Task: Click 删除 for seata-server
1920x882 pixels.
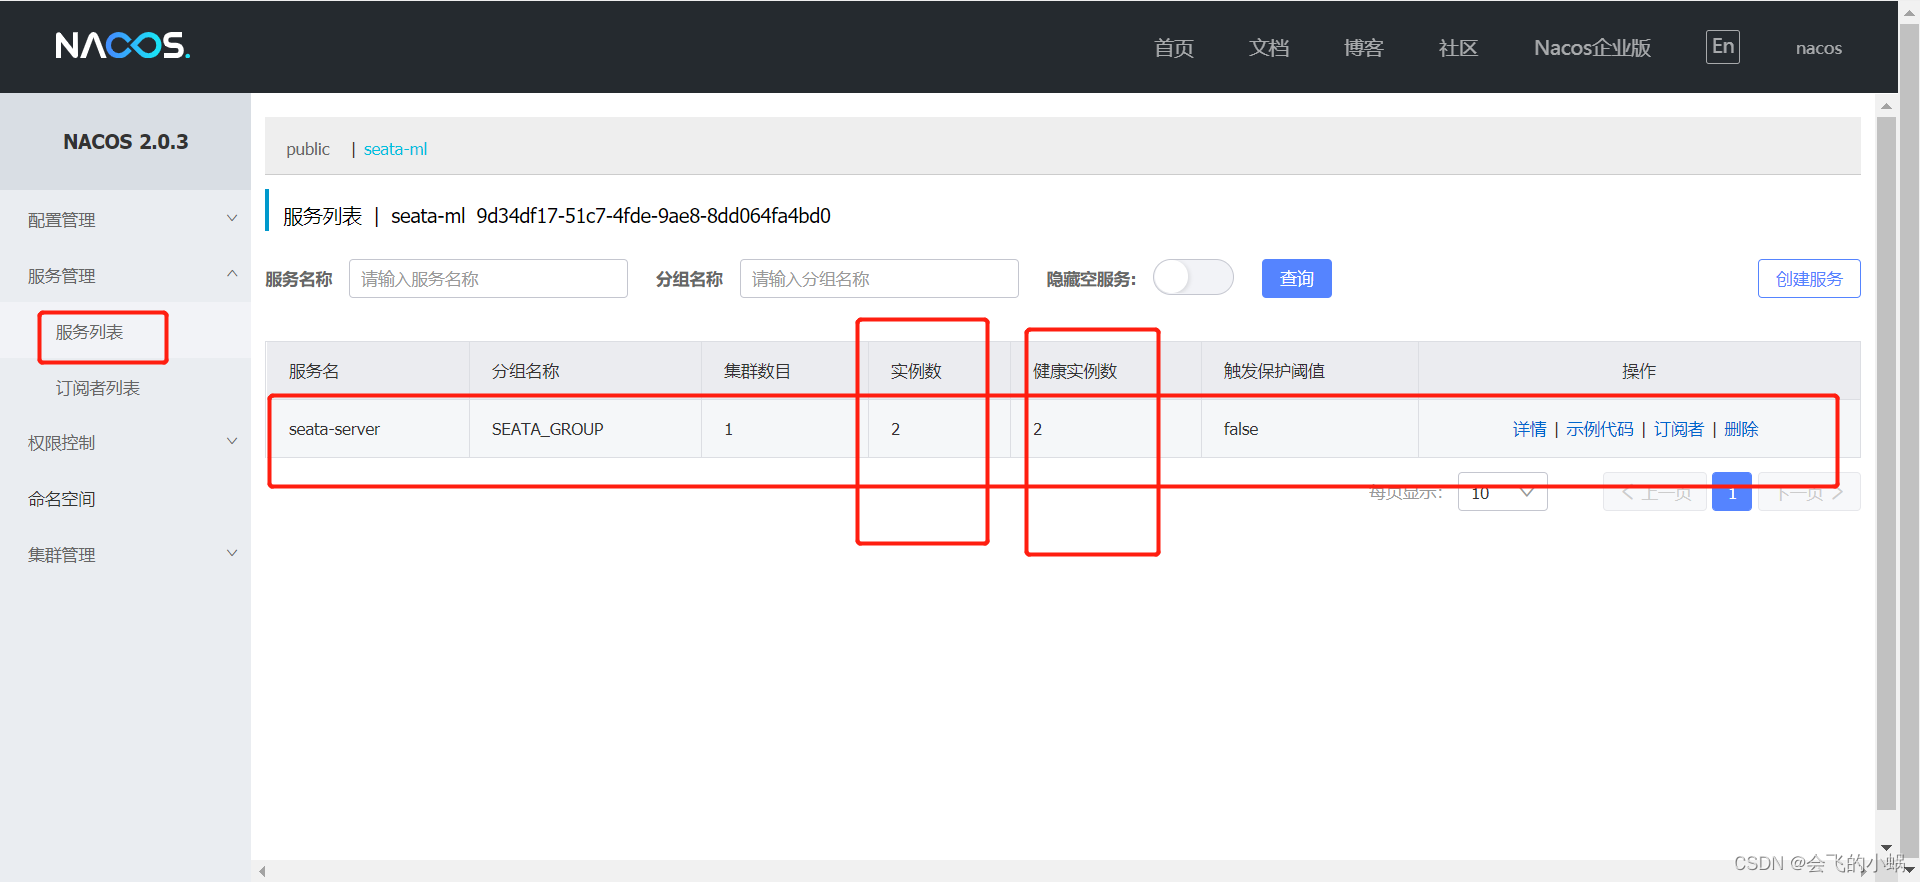Action: 1741,429
